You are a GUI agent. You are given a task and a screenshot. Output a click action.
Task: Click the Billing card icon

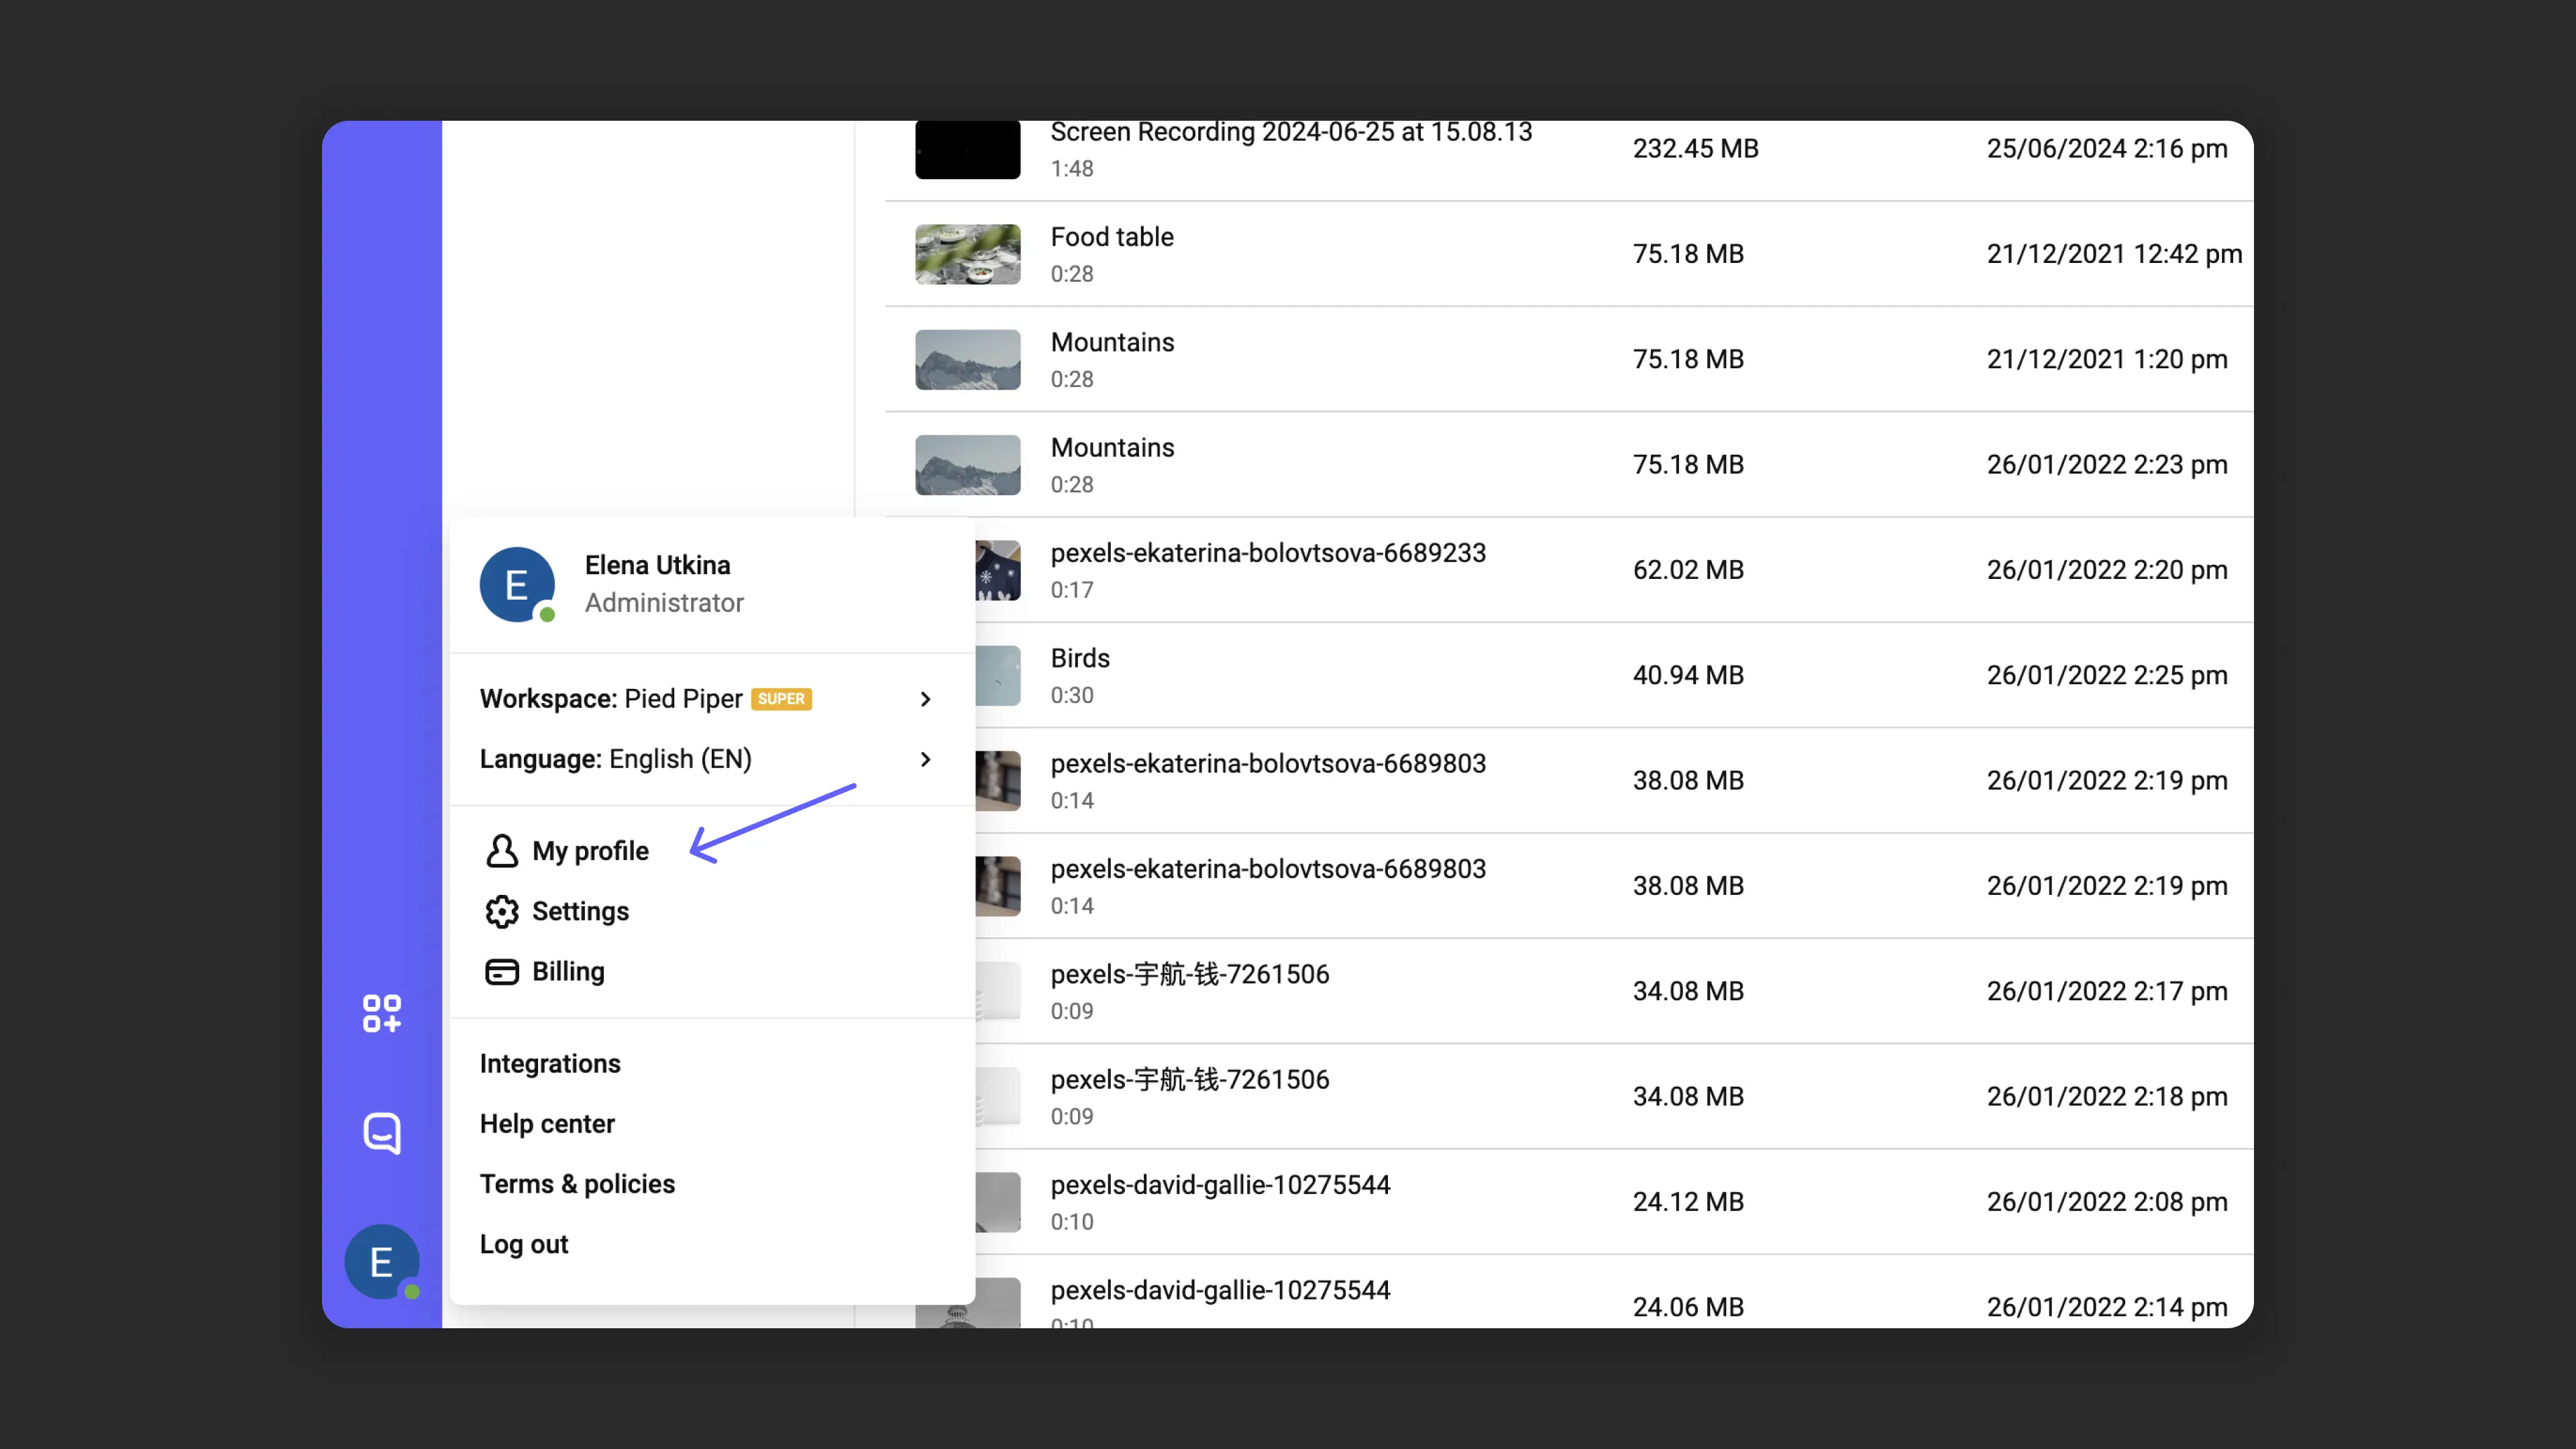point(502,971)
